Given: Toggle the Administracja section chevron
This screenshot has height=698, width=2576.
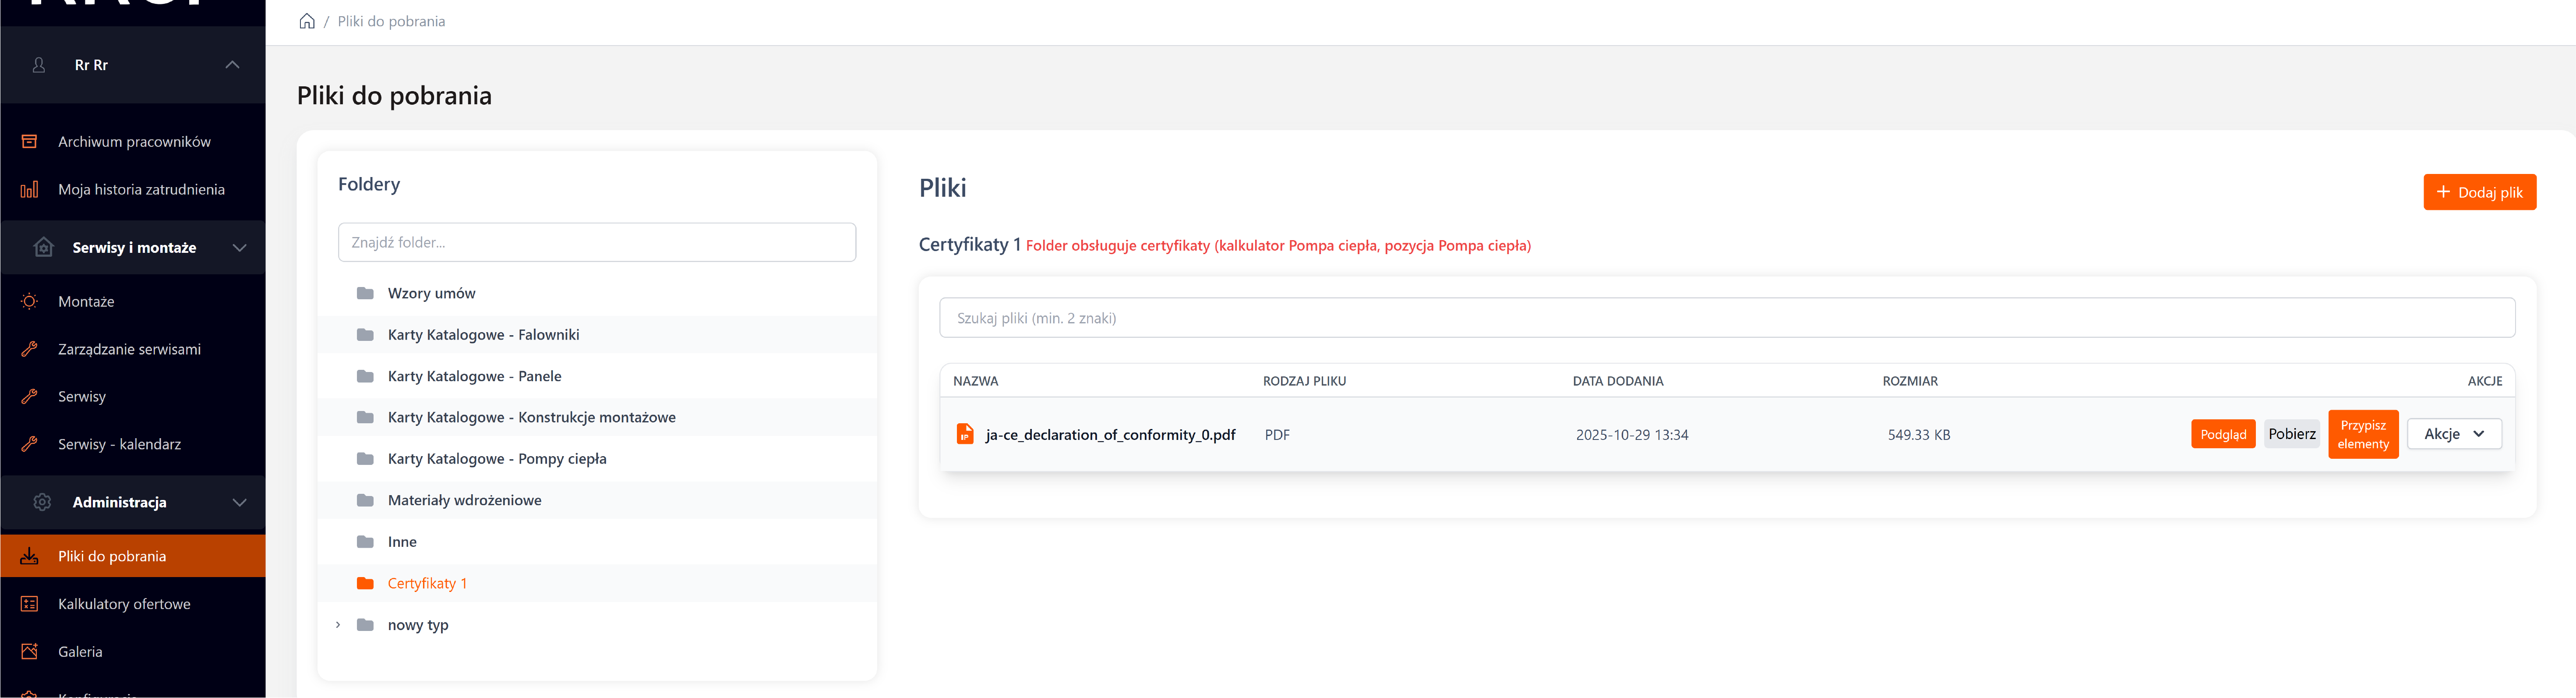Looking at the screenshot, I should (x=239, y=502).
